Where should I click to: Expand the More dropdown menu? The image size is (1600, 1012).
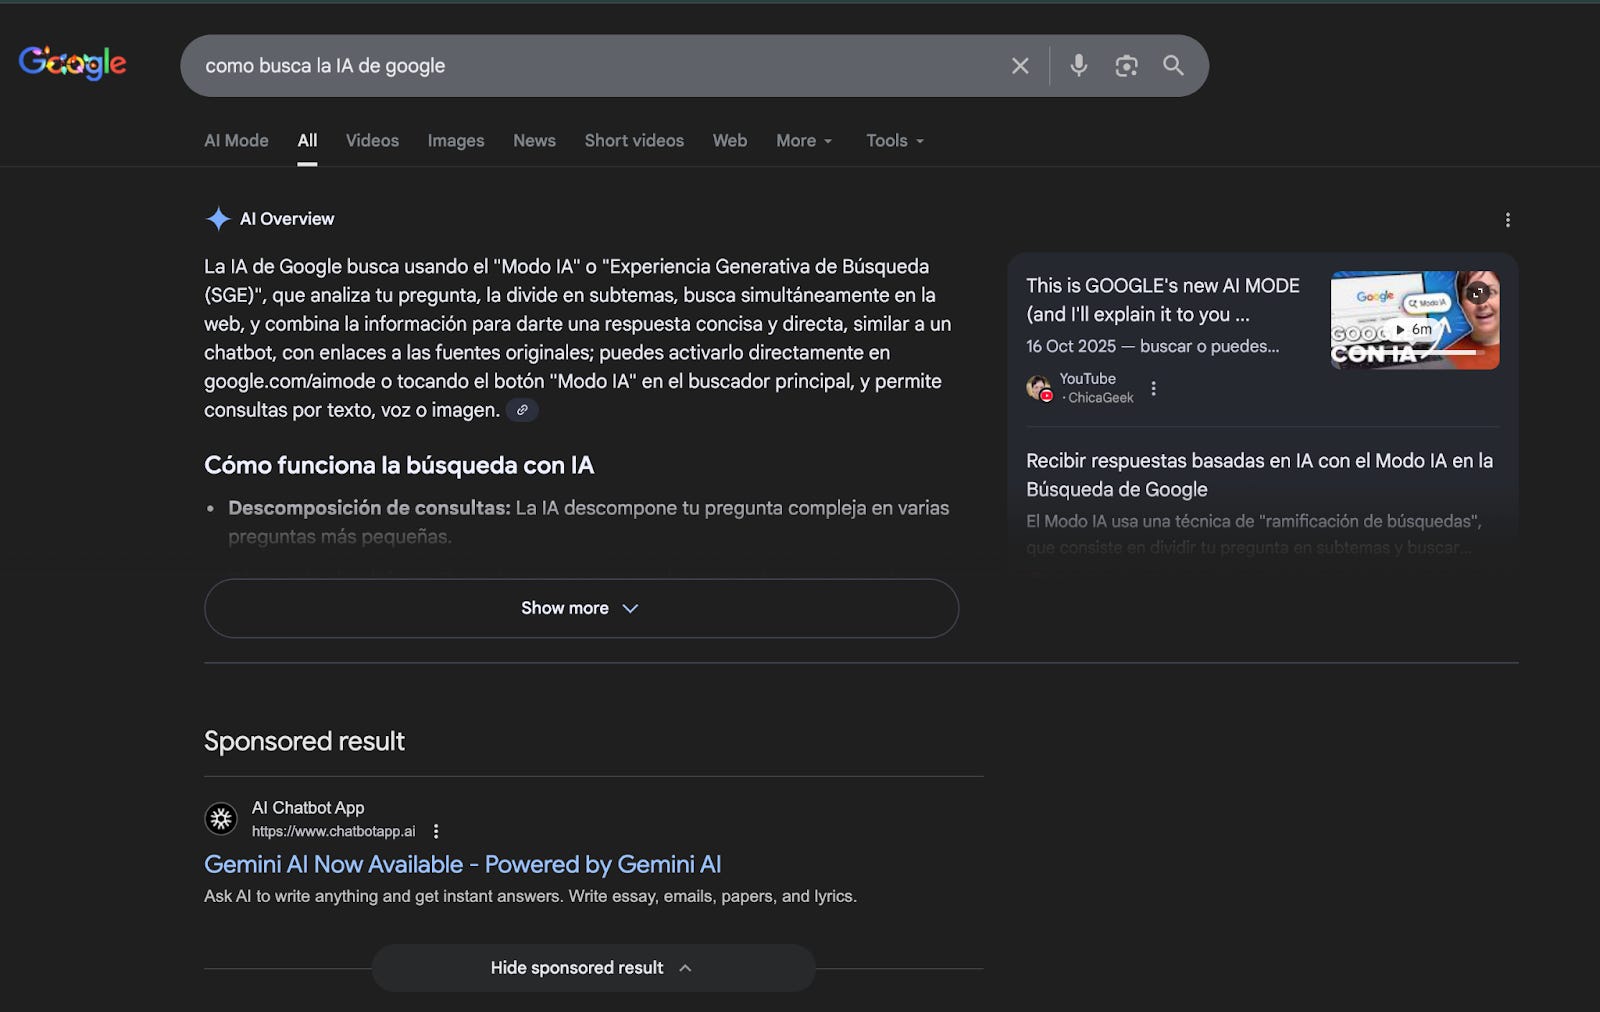click(x=804, y=141)
